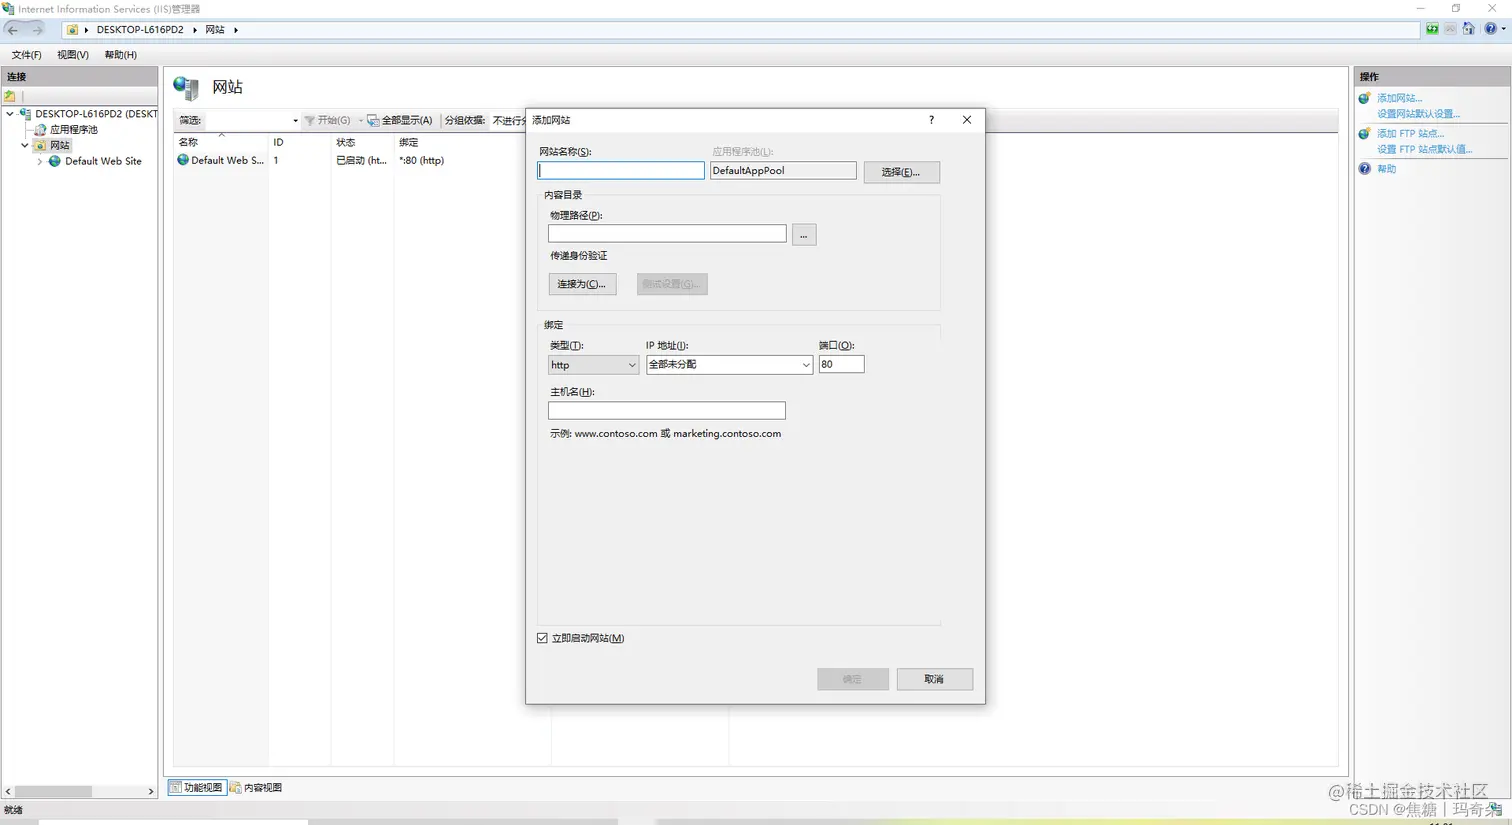
Task: Click the forward navigation arrow
Action: (37, 30)
